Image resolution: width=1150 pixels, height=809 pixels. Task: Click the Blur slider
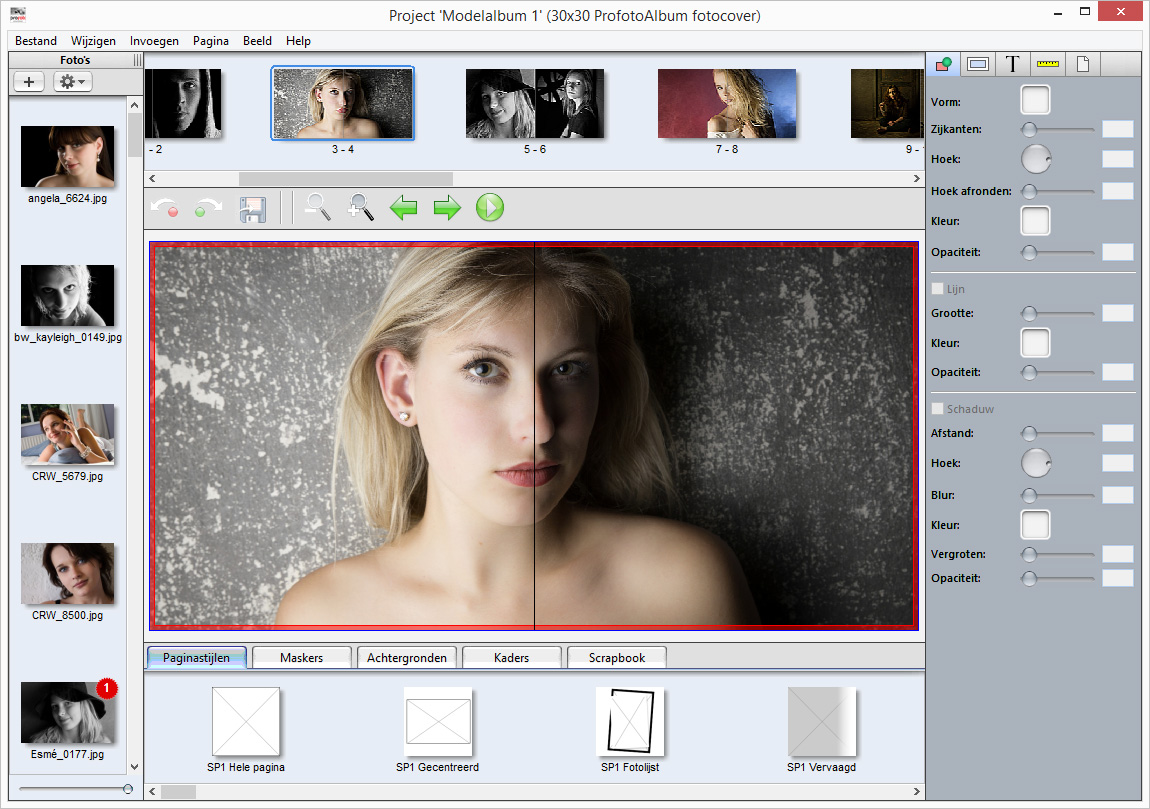click(1058, 495)
